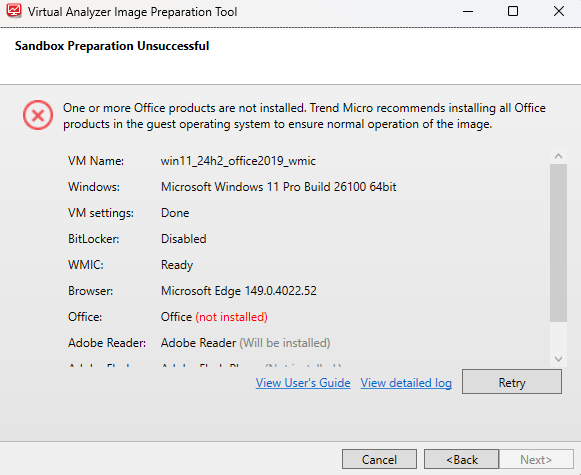Open the View User's Guide link
This screenshot has height=475, width=581.
(x=303, y=383)
